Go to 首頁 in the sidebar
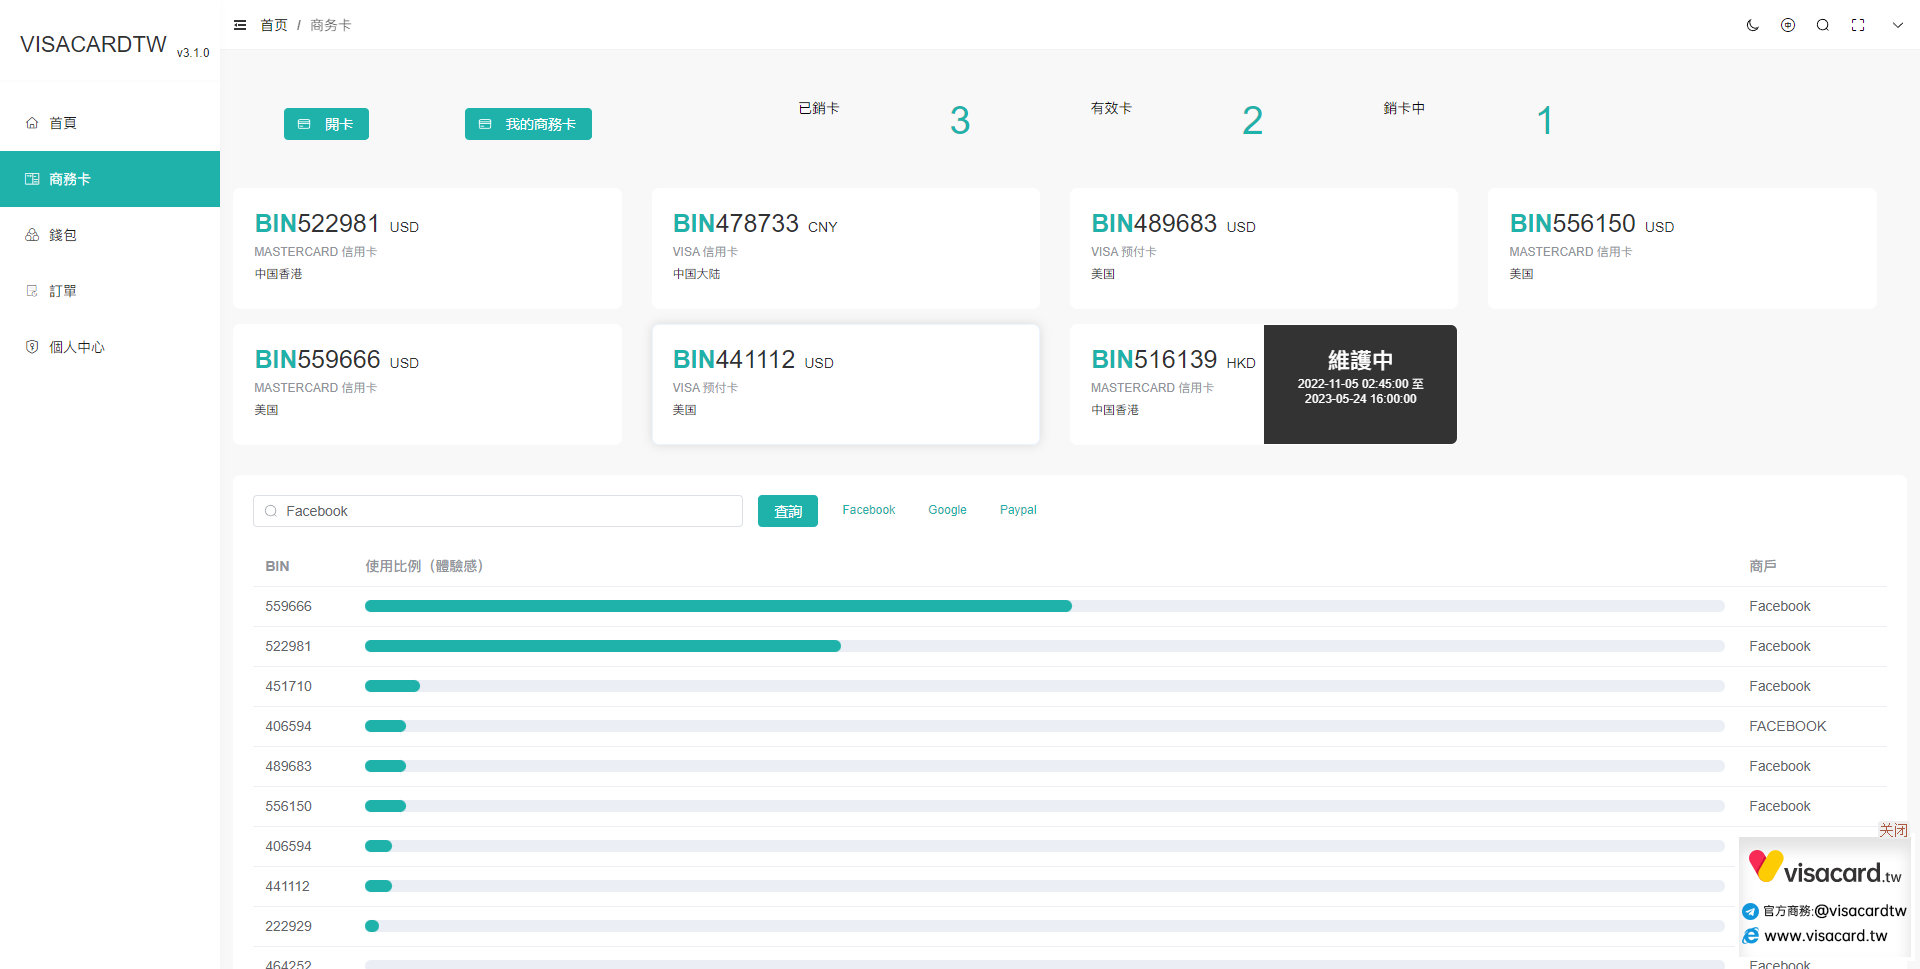 pyautogui.click(x=110, y=123)
